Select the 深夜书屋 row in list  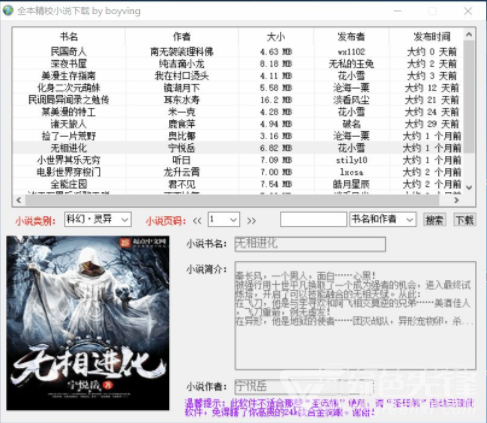coord(238,64)
